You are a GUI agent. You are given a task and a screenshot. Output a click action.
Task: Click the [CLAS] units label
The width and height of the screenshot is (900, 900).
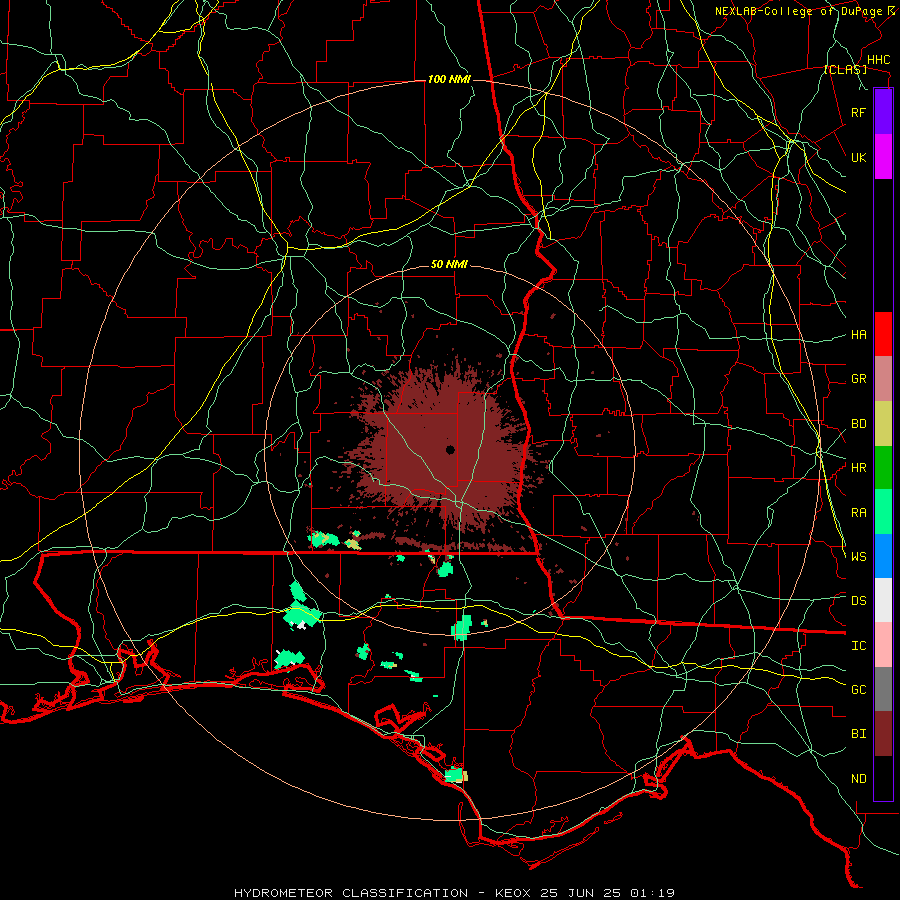pos(845,70)
